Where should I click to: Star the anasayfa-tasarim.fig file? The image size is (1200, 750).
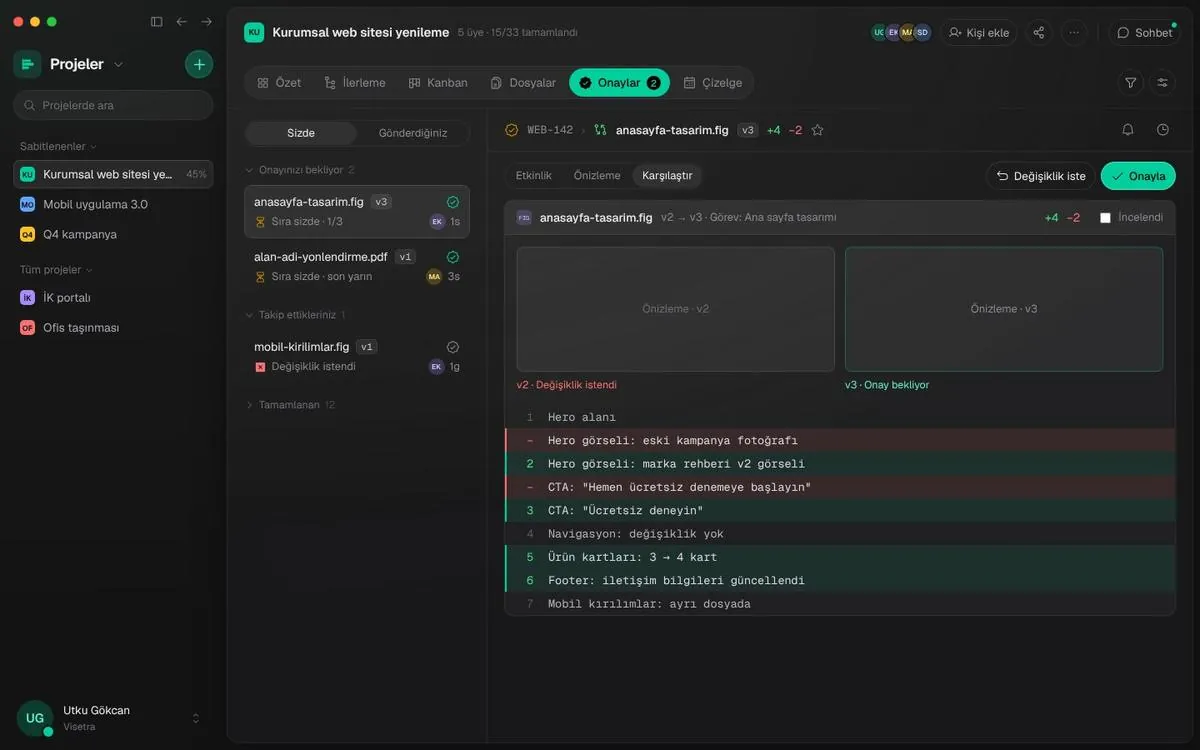(x=817, y=130)
